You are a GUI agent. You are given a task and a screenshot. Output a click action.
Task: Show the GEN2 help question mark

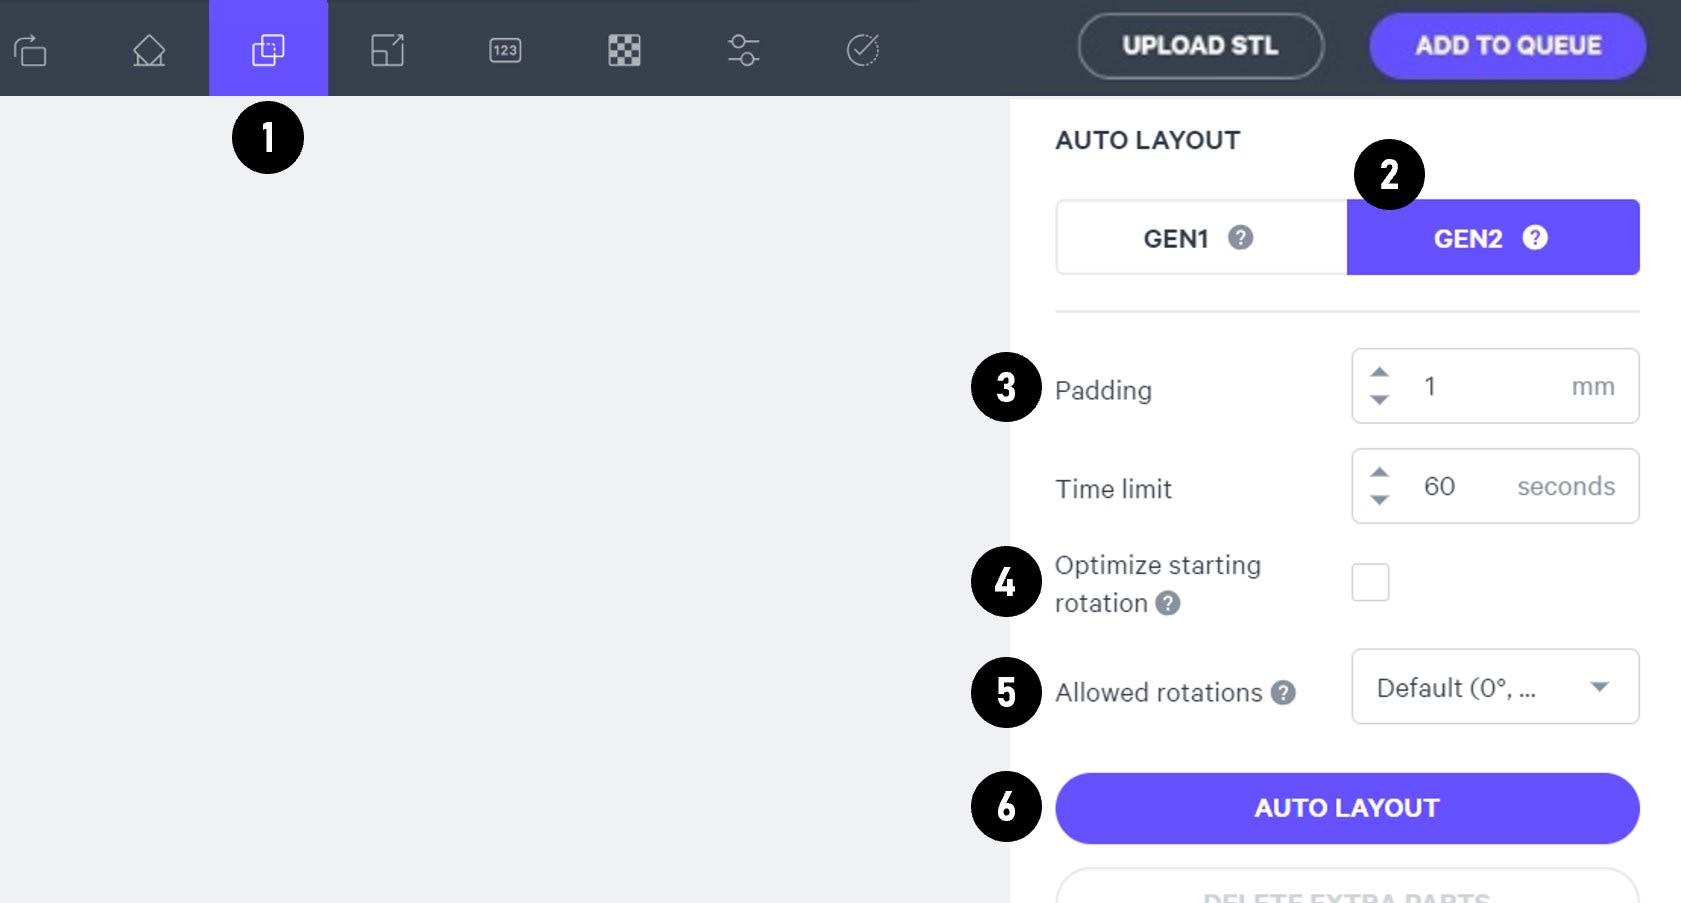(1534, 237)
